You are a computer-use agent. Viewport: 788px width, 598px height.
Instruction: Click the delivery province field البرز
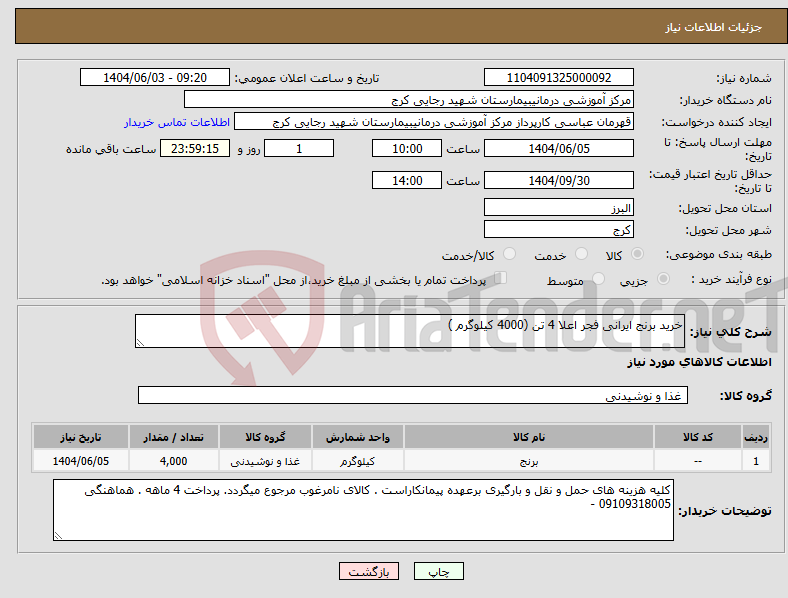pyautogui.click(x=558, y=208)
